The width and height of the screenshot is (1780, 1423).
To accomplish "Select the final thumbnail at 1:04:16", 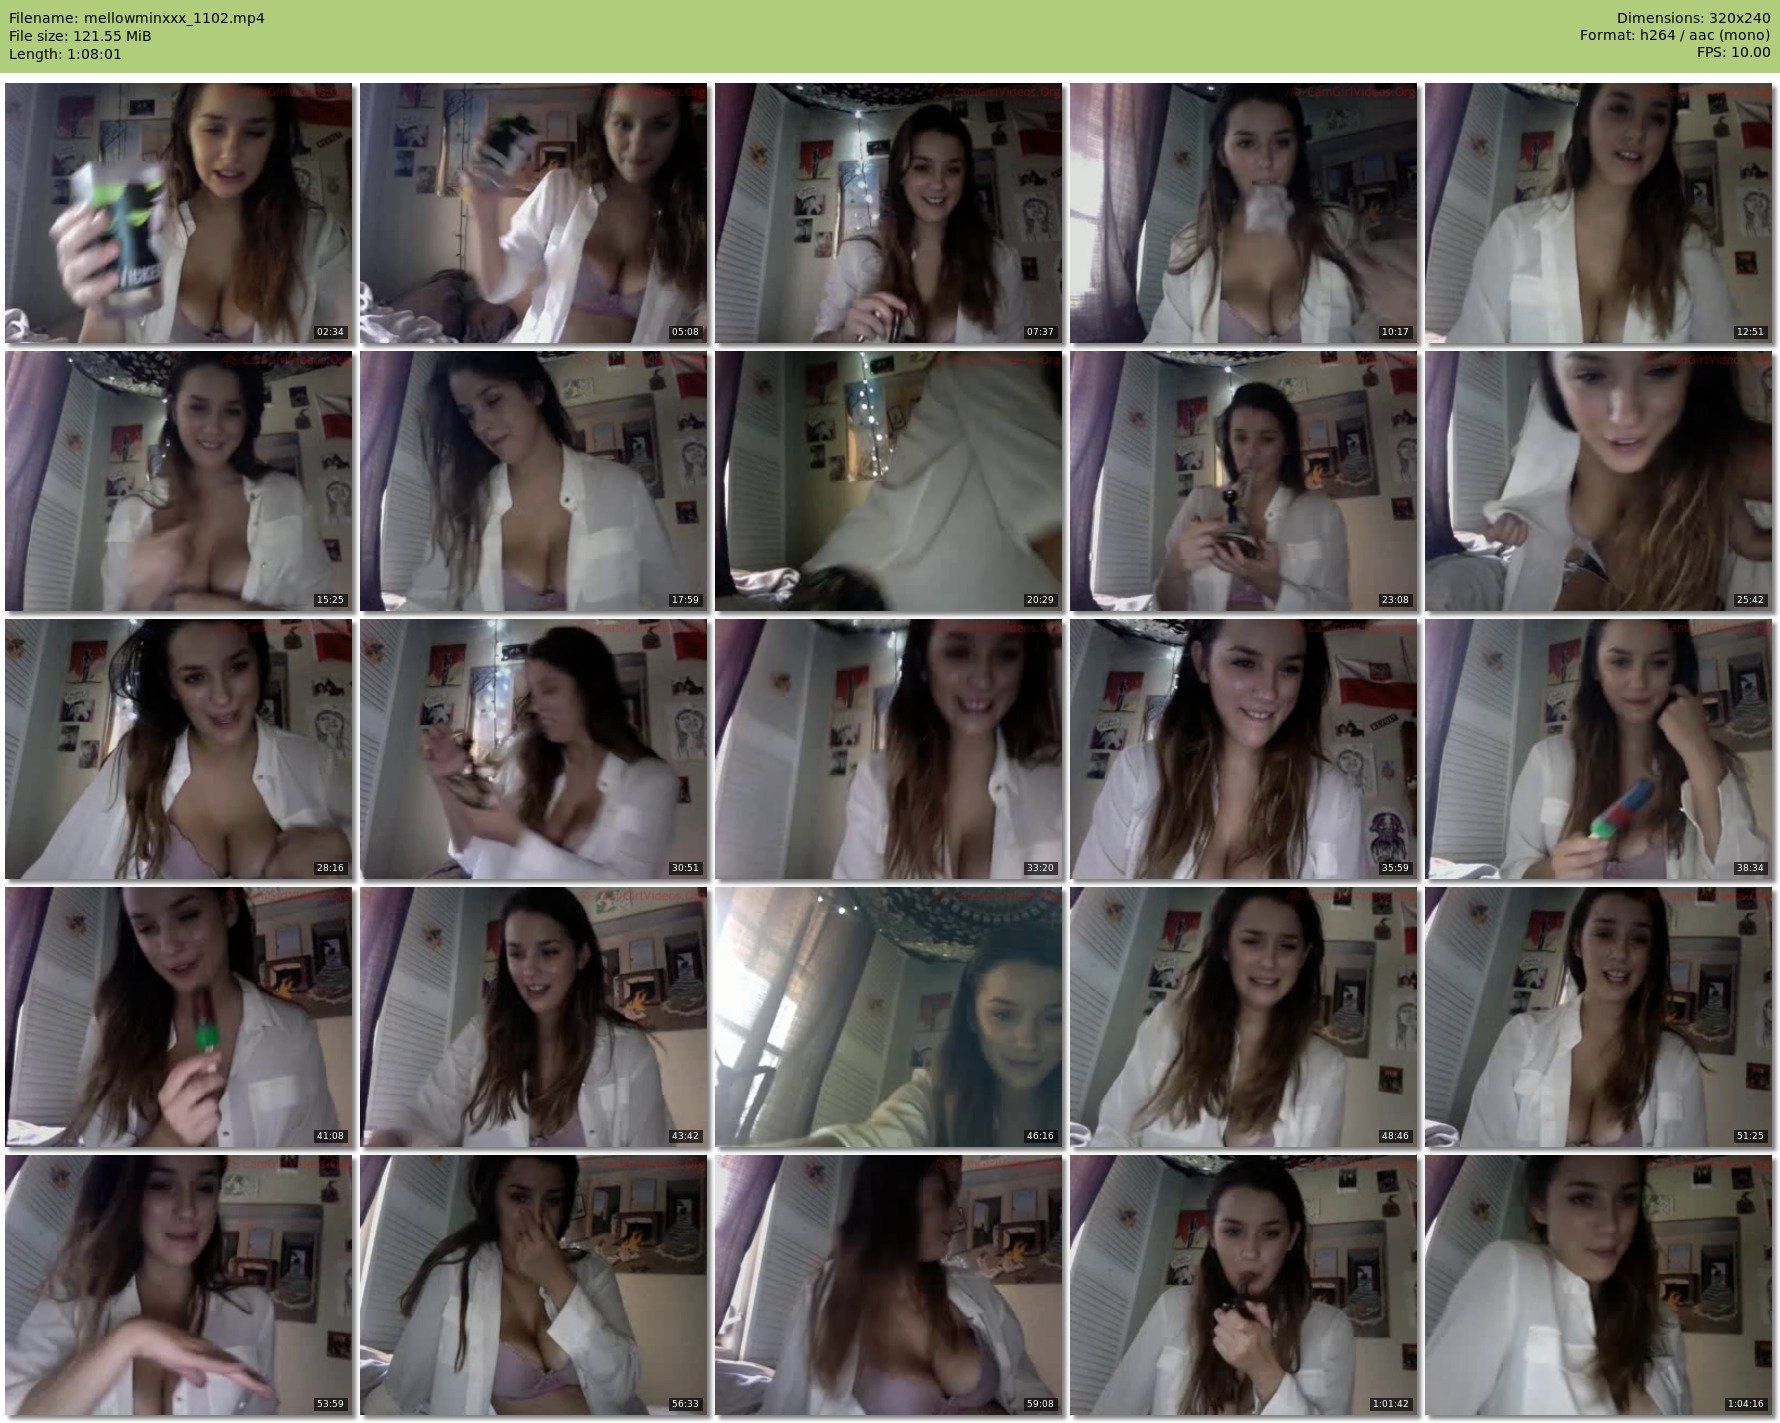I will point(1598,1285).
